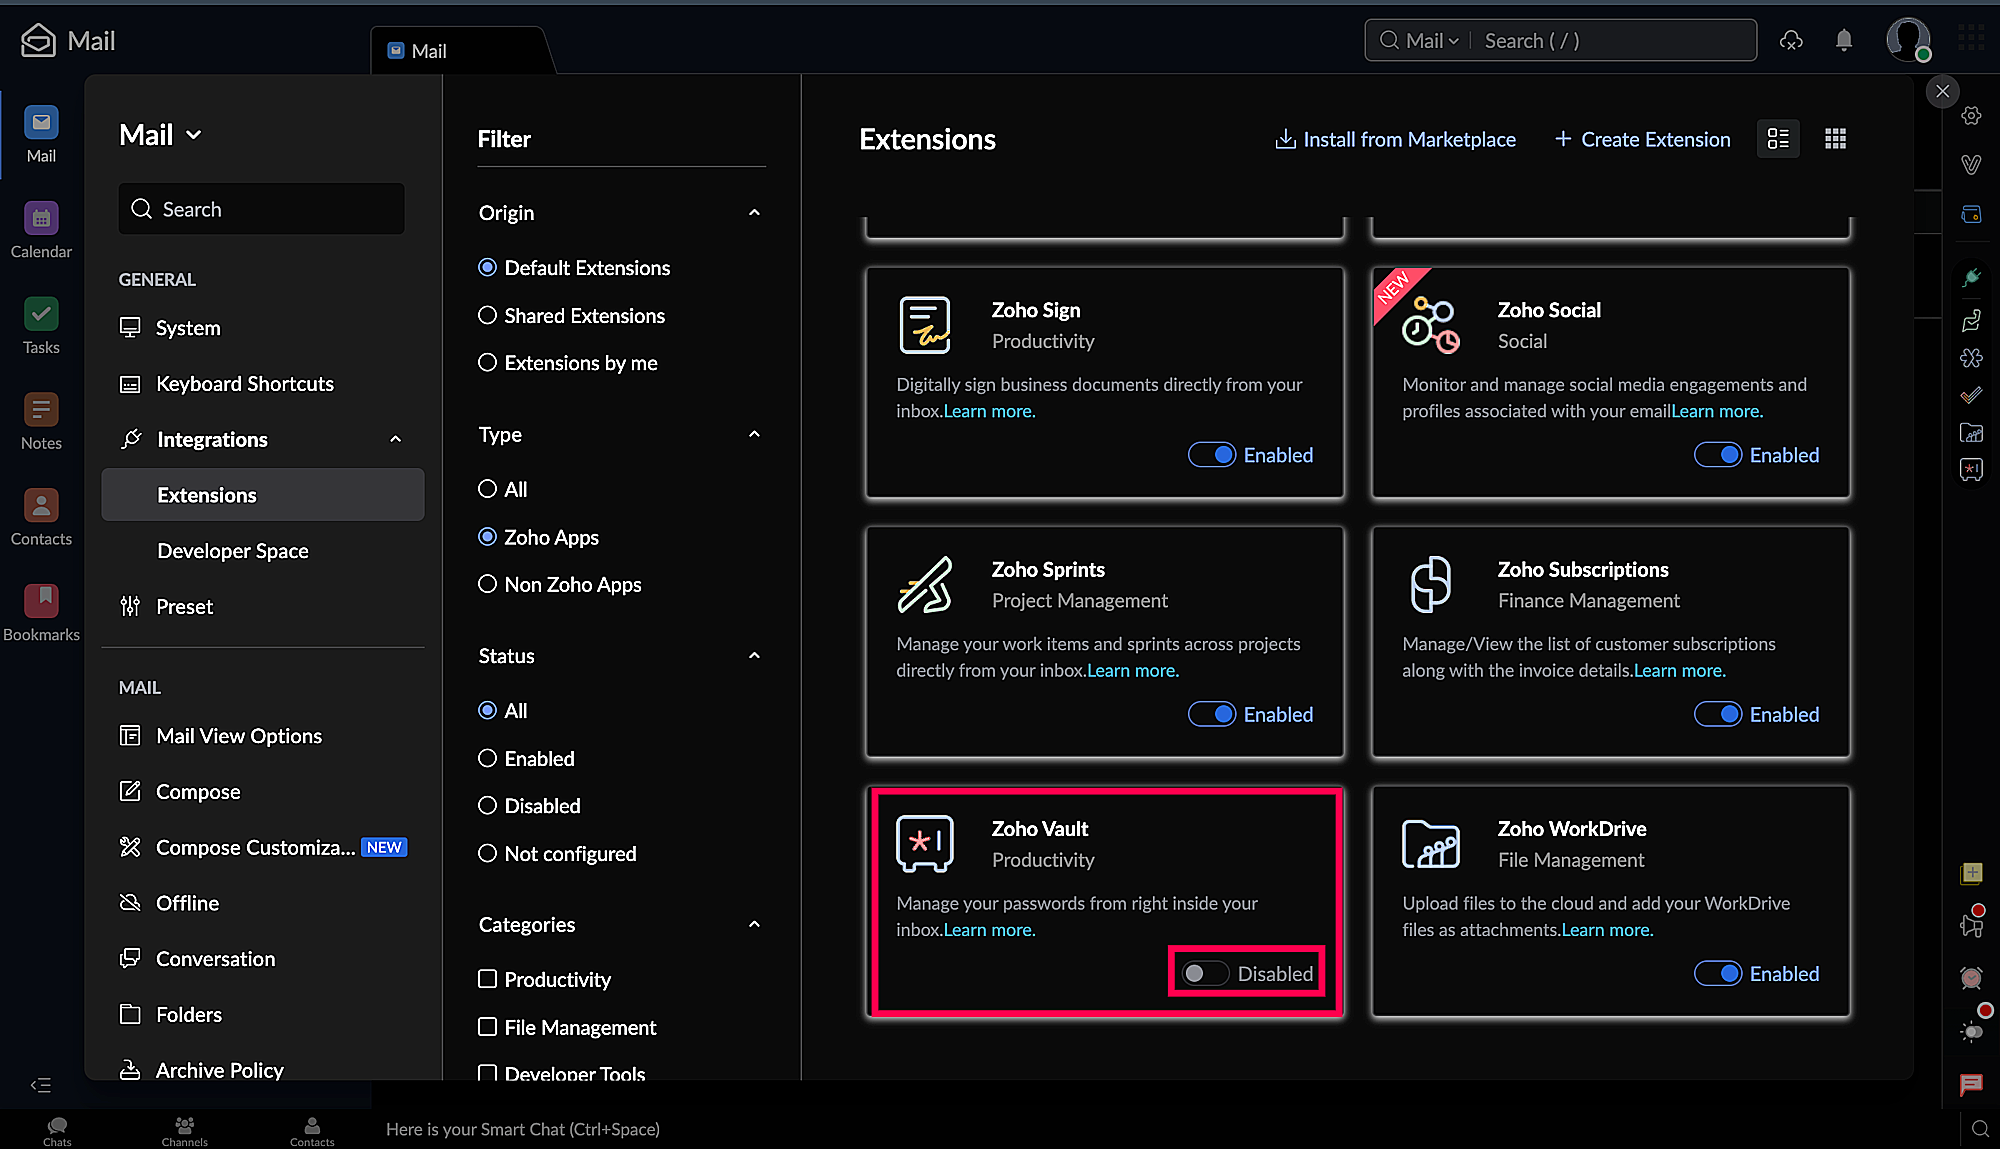Open the user profile avatar

1908,40
